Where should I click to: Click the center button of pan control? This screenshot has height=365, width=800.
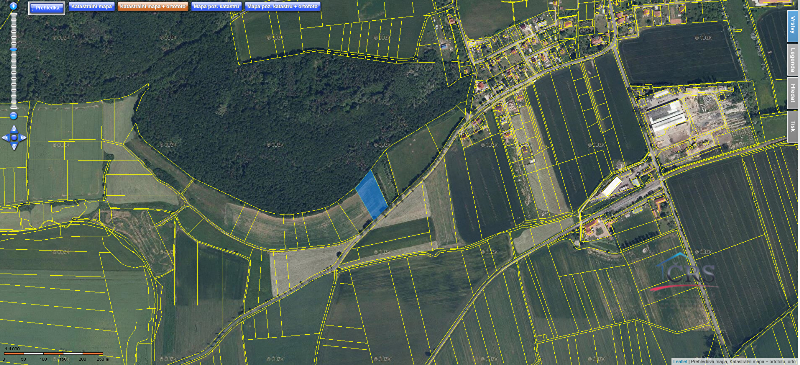tap(14, 137)
